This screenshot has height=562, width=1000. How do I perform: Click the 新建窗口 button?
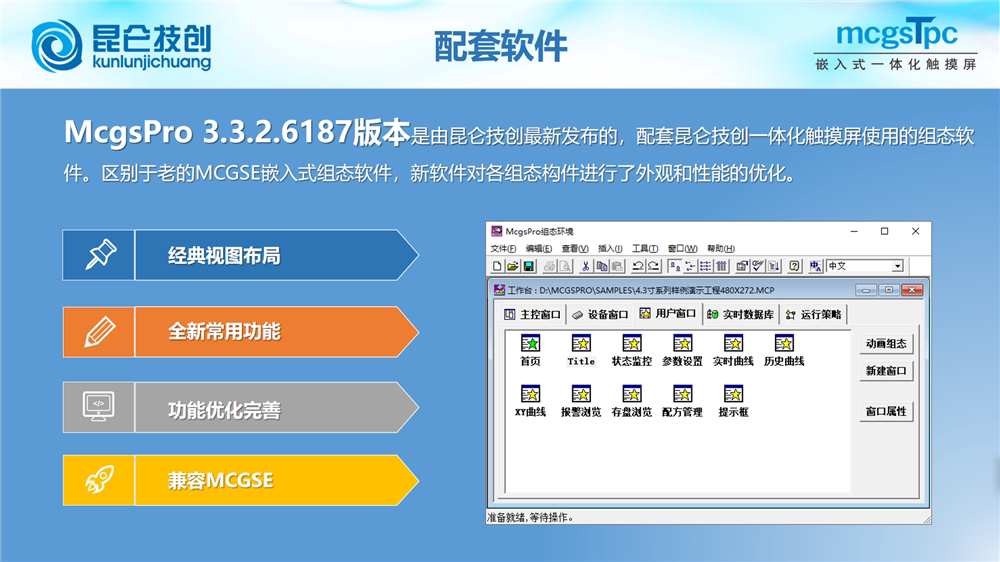pyautogui.click(x=886, y=371)
